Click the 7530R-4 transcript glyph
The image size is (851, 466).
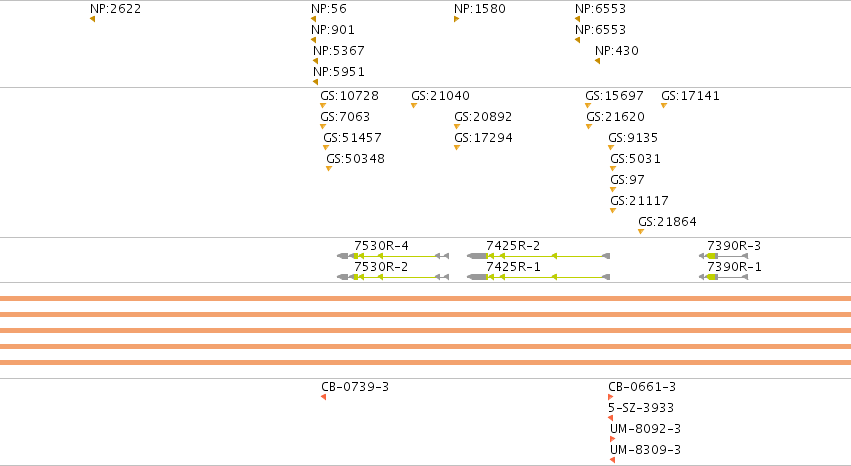pos(393,256)
